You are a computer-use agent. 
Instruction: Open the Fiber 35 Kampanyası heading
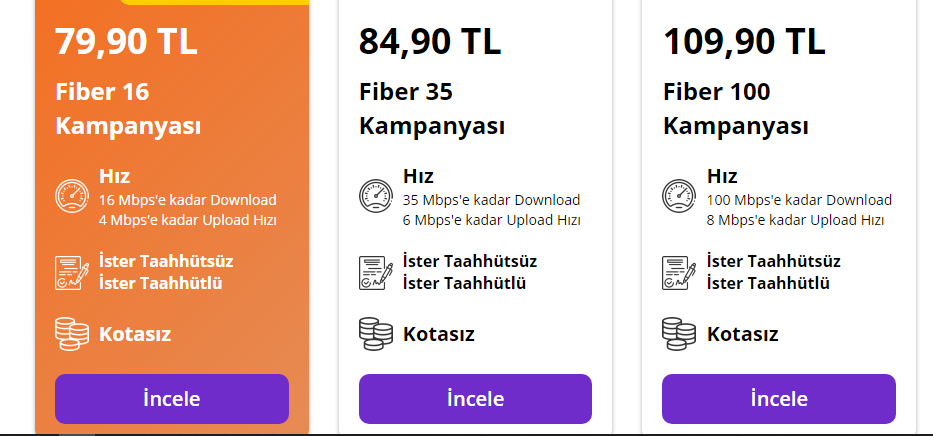[x=431, y=110]
